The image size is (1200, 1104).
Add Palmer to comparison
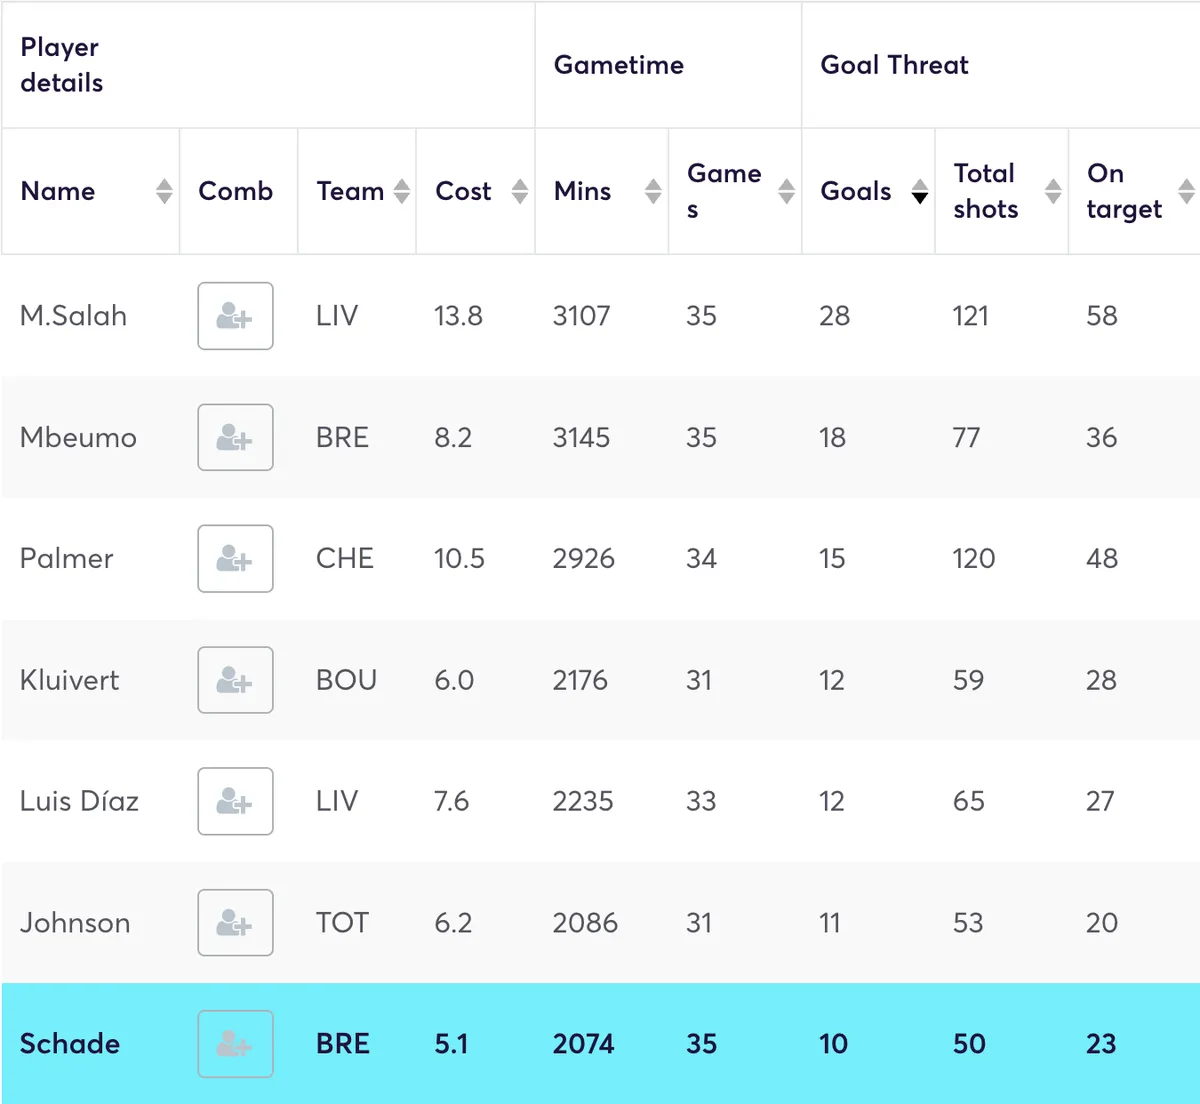coord(235,559)
